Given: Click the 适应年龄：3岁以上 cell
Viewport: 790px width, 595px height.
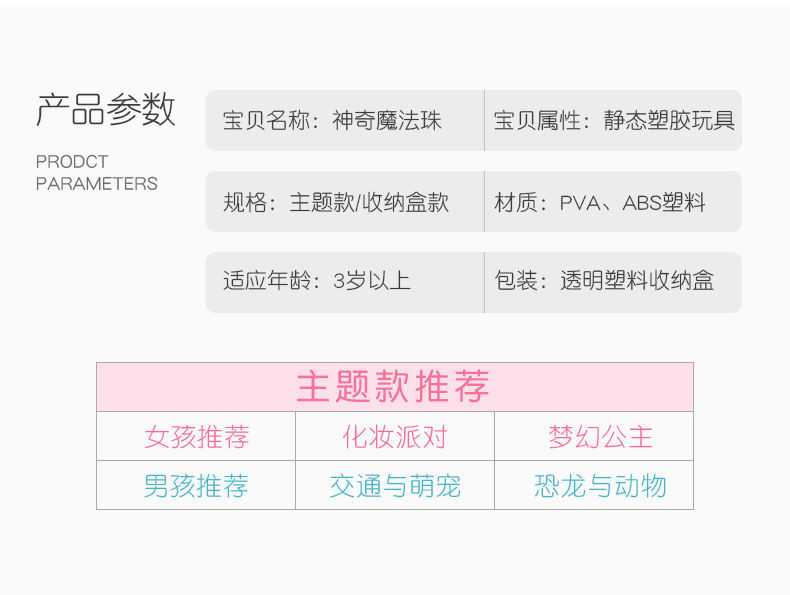Looking at the screenshot, I should [317, 281].
